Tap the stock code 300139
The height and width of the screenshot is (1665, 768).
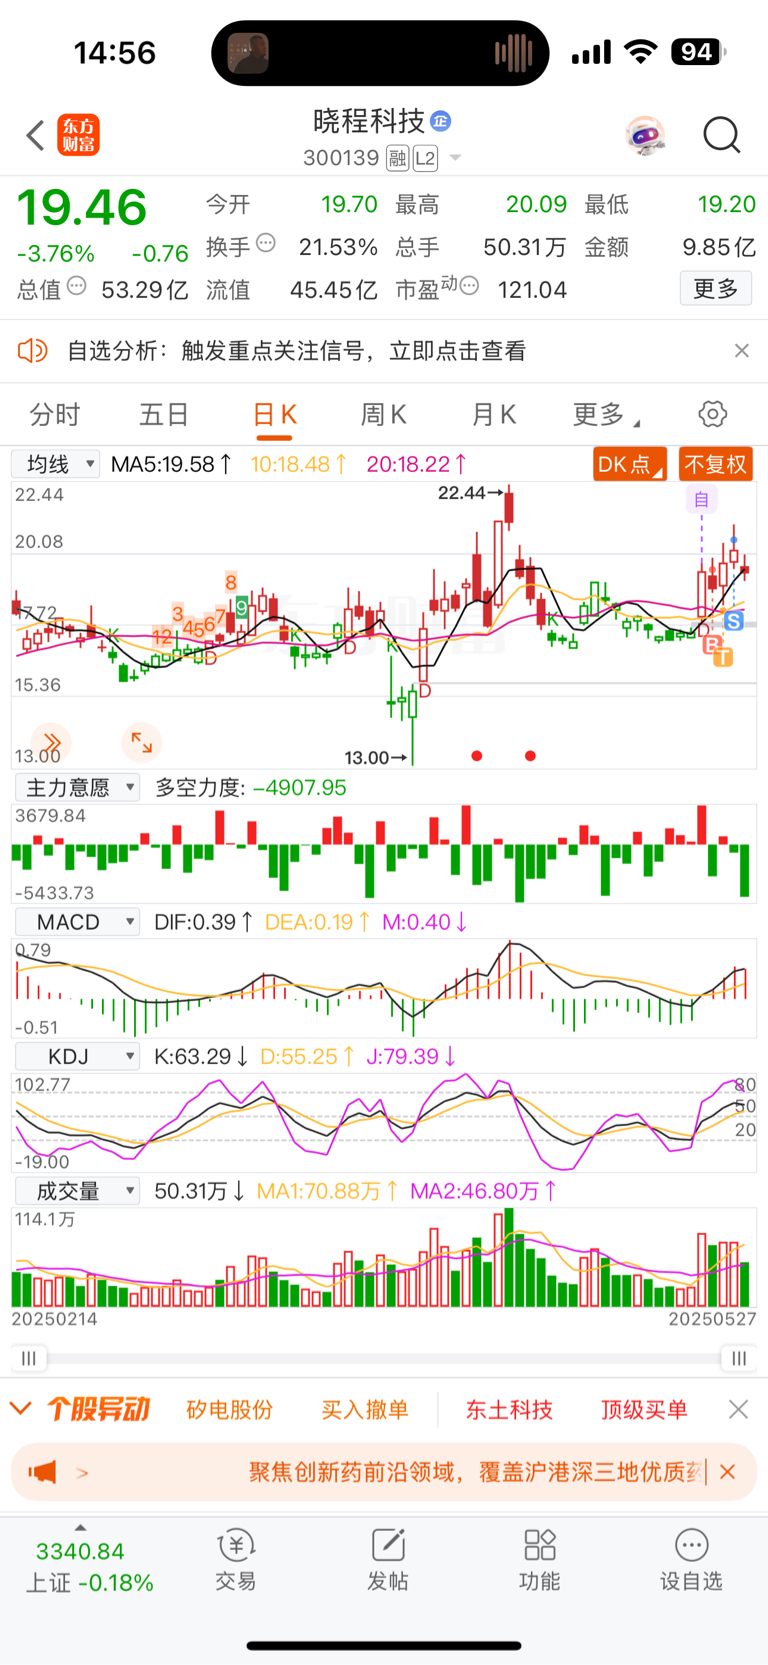tap(341, 158)
